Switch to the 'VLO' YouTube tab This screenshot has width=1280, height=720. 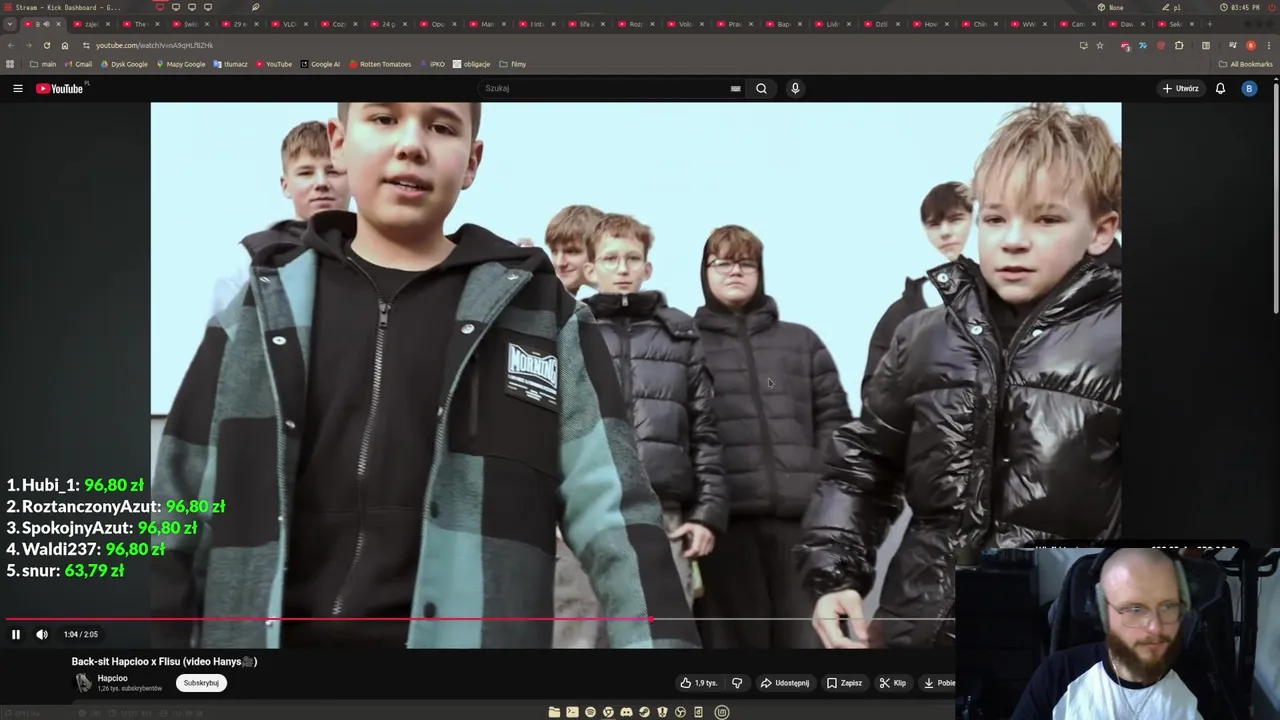289,24
